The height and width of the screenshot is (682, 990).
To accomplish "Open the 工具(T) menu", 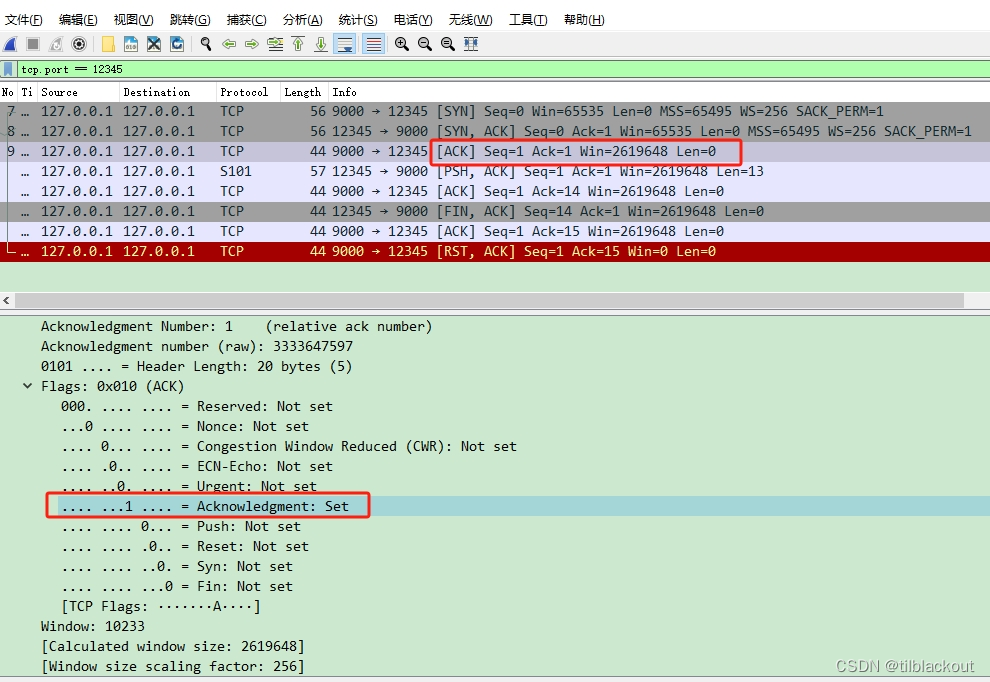I will point(528,20).
